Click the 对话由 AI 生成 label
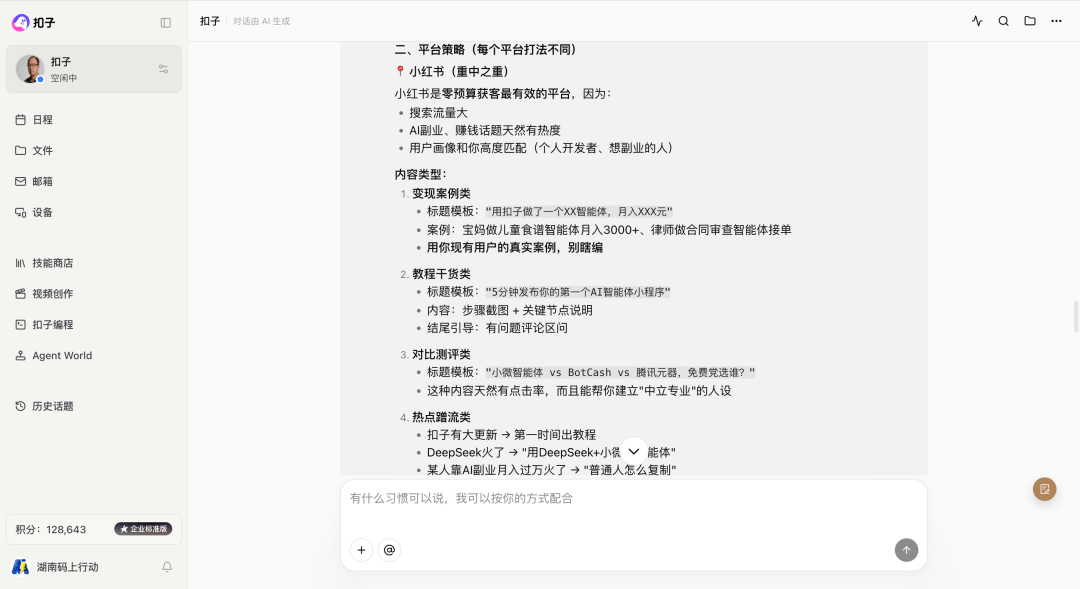 [x=261, y=21]
